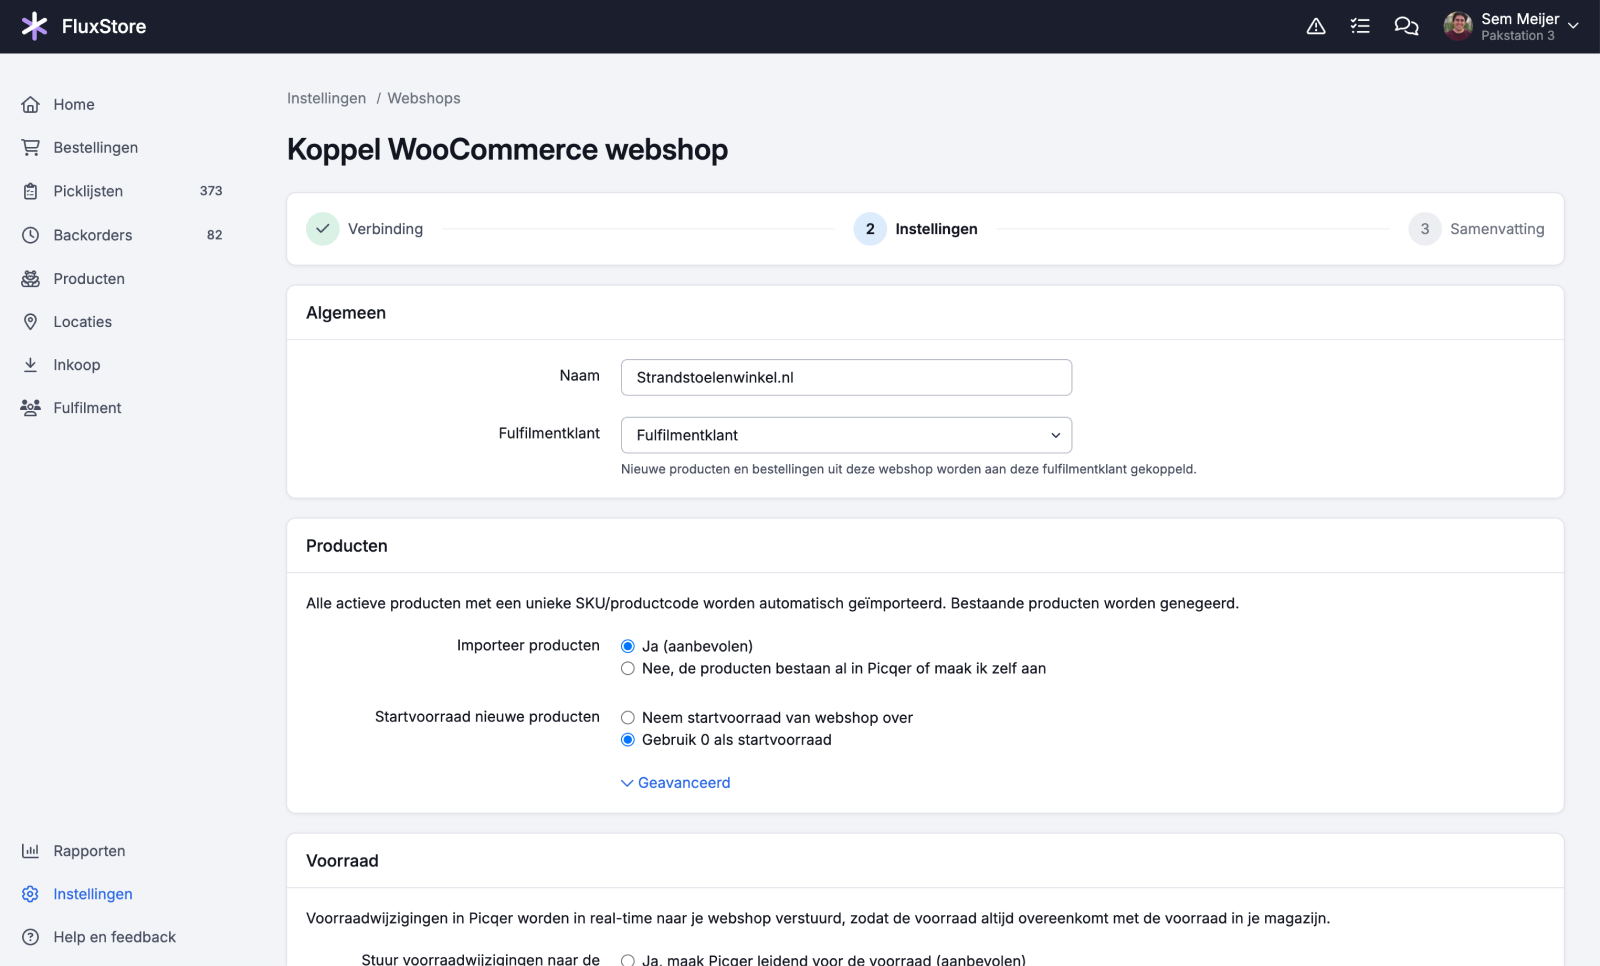Click the Naam input field
Screen dimensions: 1600x966
click(846, 378)
